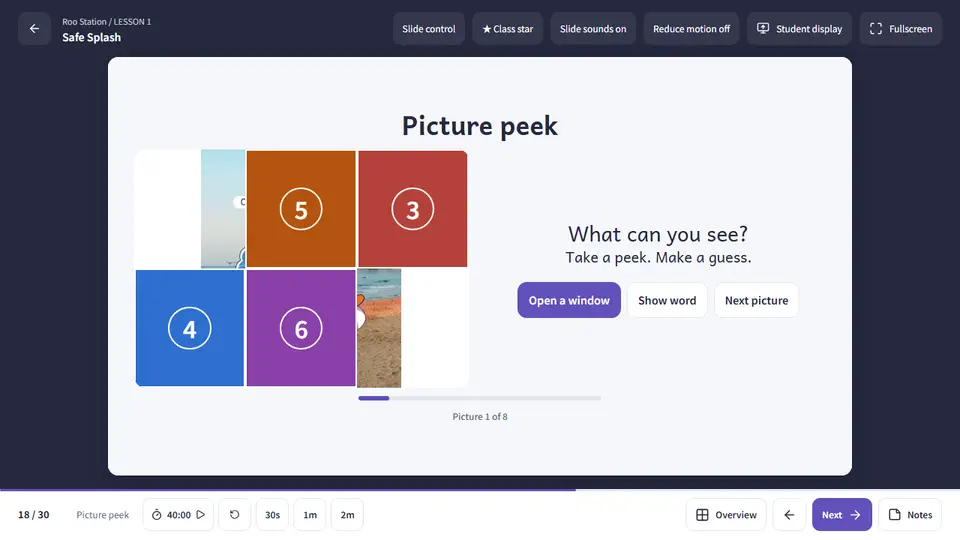Click the Picture peek heading
960x540 pixels.
click(480, 126)
